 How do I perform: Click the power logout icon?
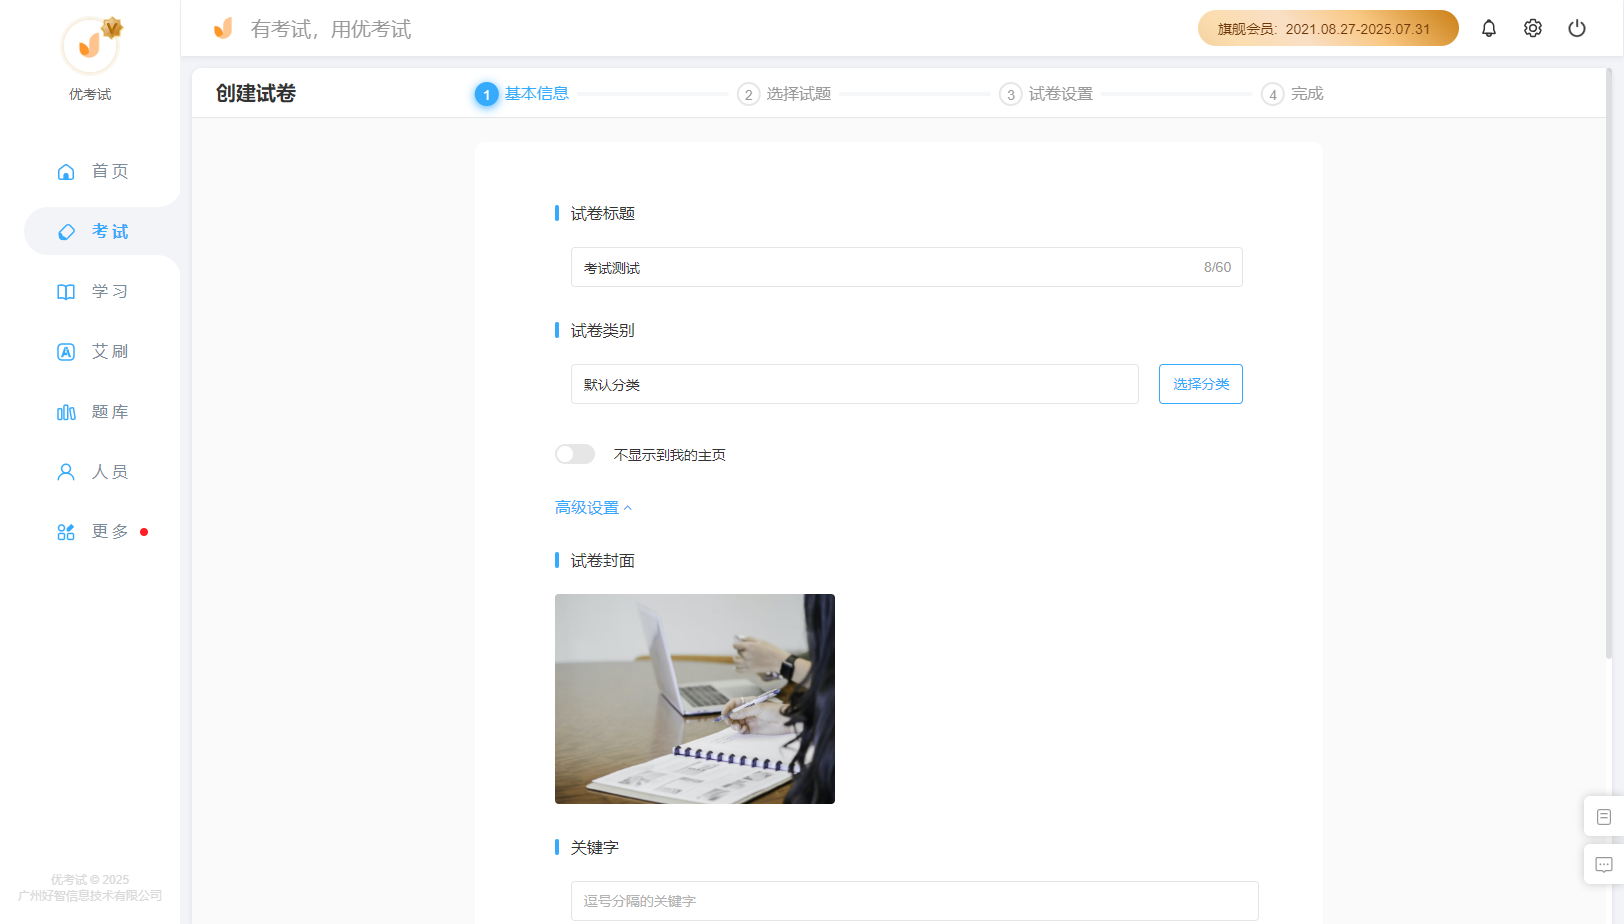tap(1577, 28)
